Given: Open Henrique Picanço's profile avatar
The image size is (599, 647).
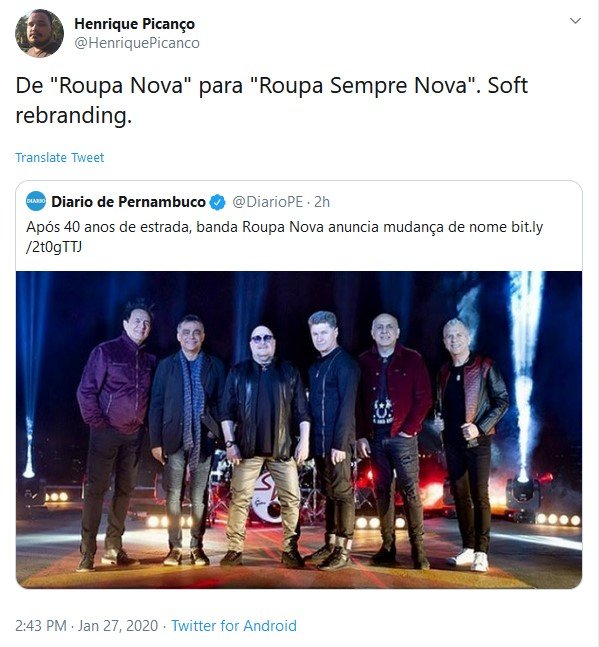Looking at the screenshot, I should [39, 33].
